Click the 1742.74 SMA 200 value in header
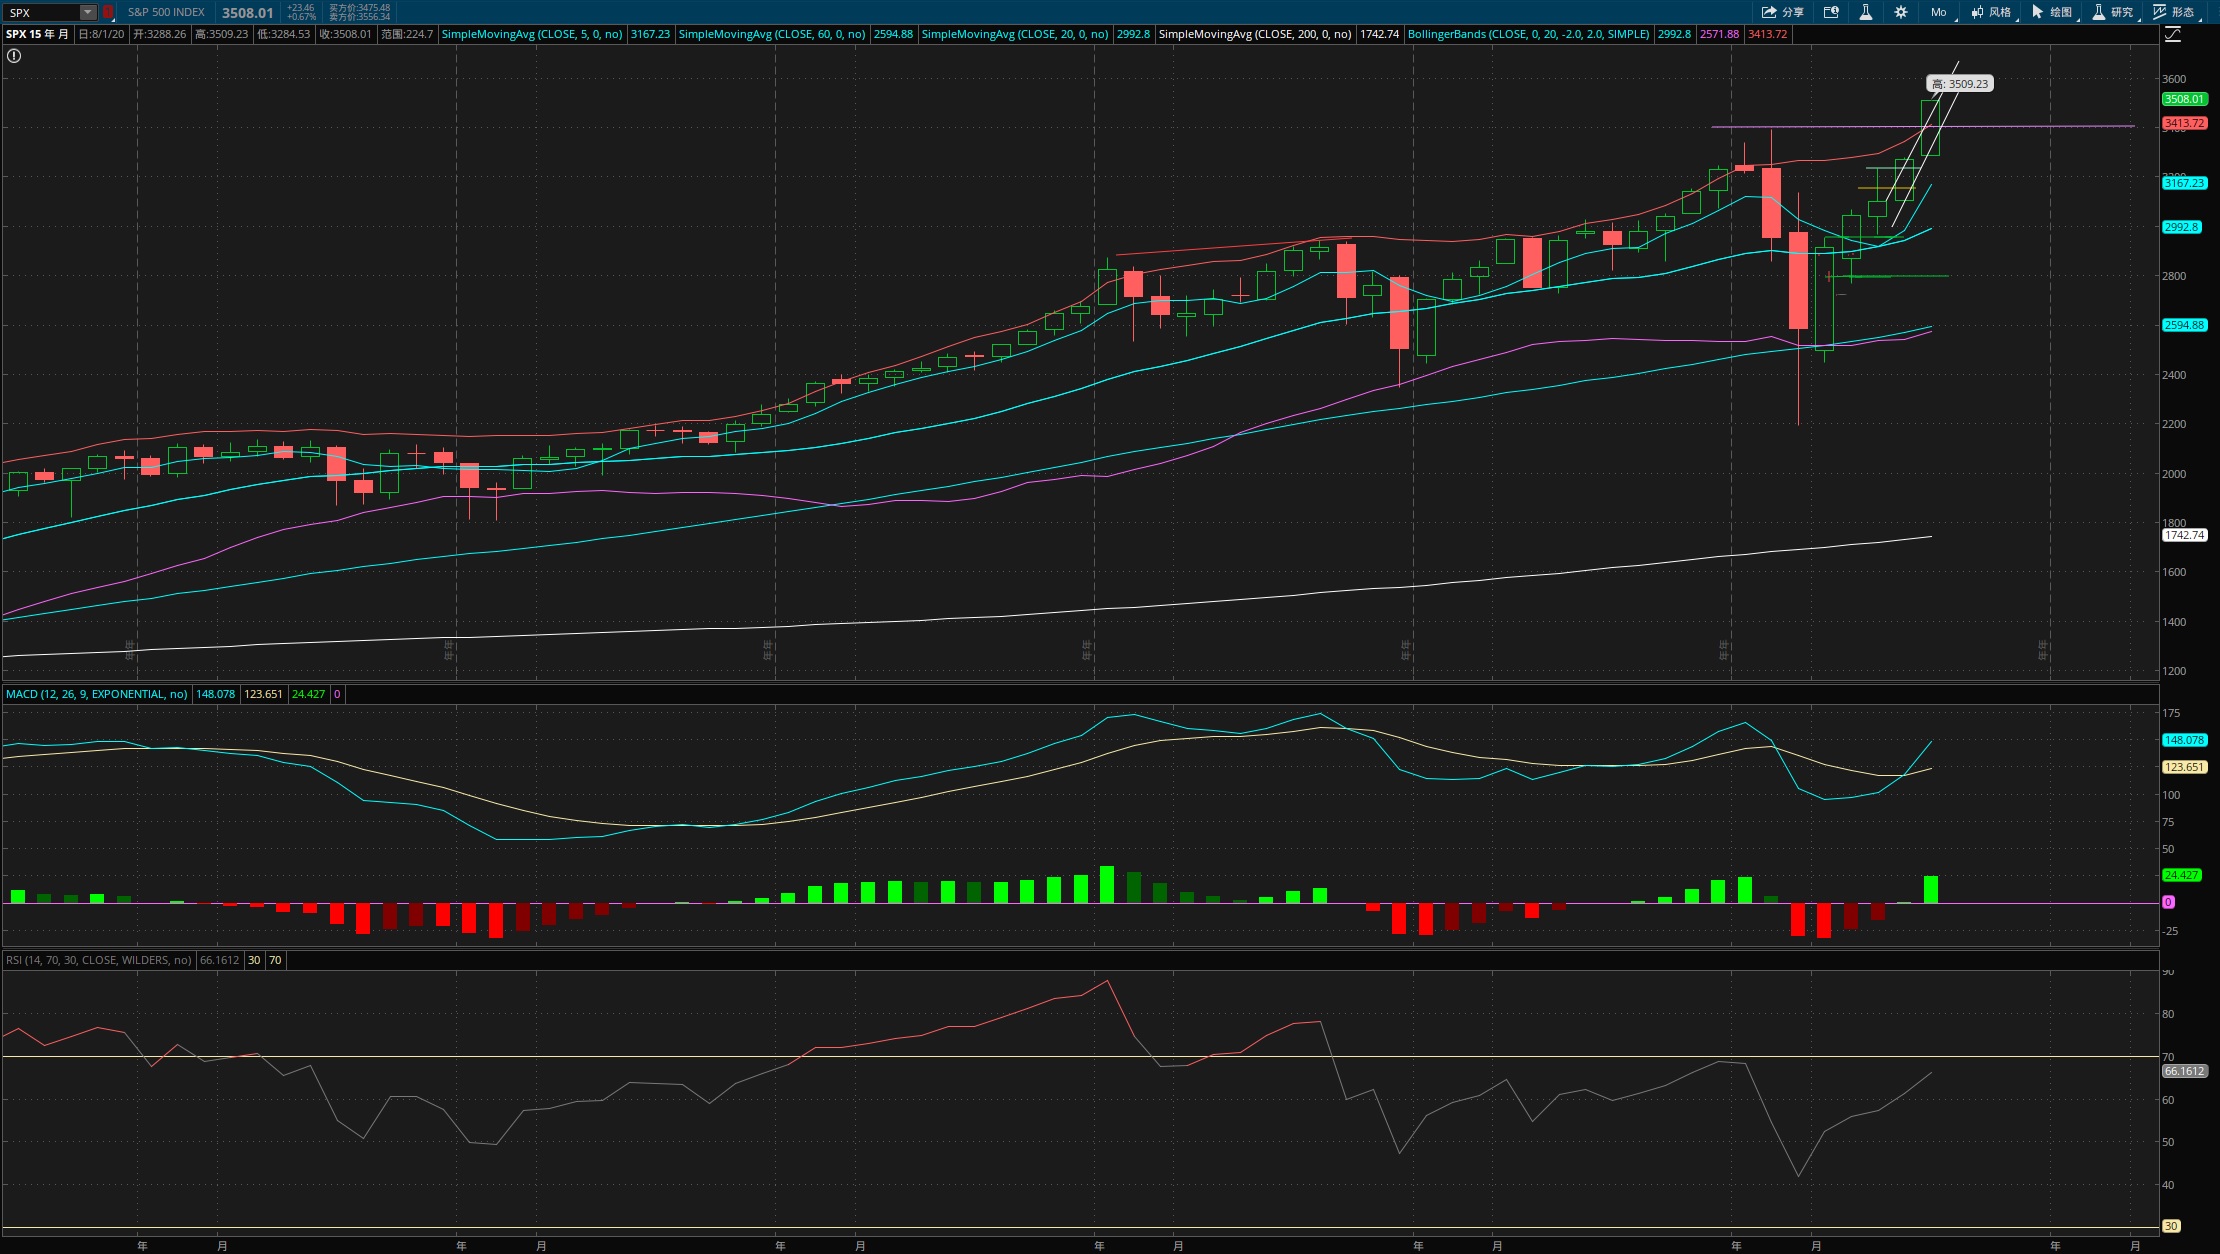 click(1379, 34)
